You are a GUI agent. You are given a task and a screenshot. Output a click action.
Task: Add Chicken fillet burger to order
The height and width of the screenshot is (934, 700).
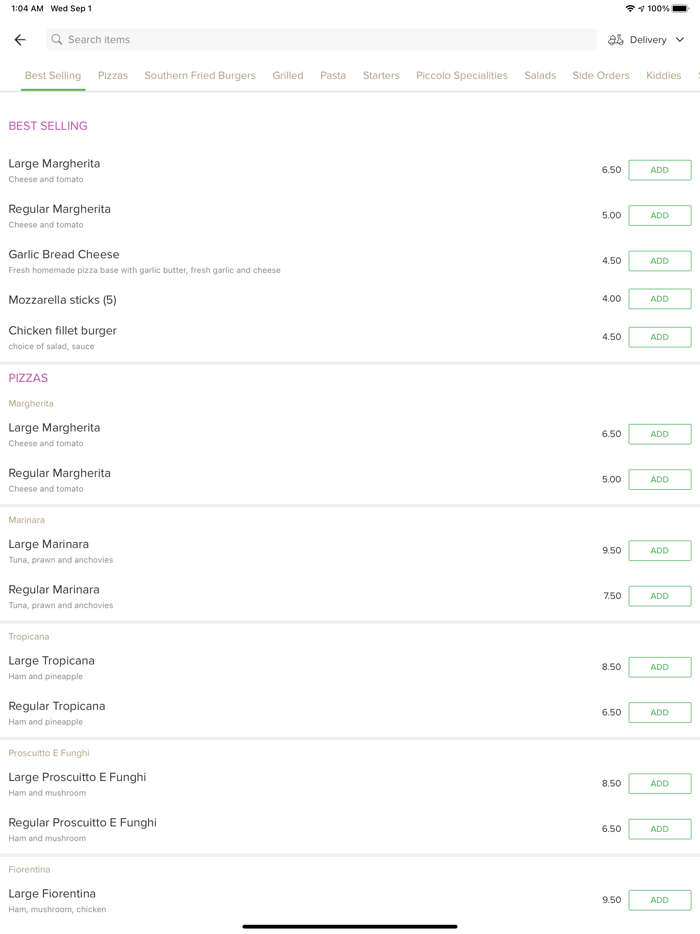point(659,337)
